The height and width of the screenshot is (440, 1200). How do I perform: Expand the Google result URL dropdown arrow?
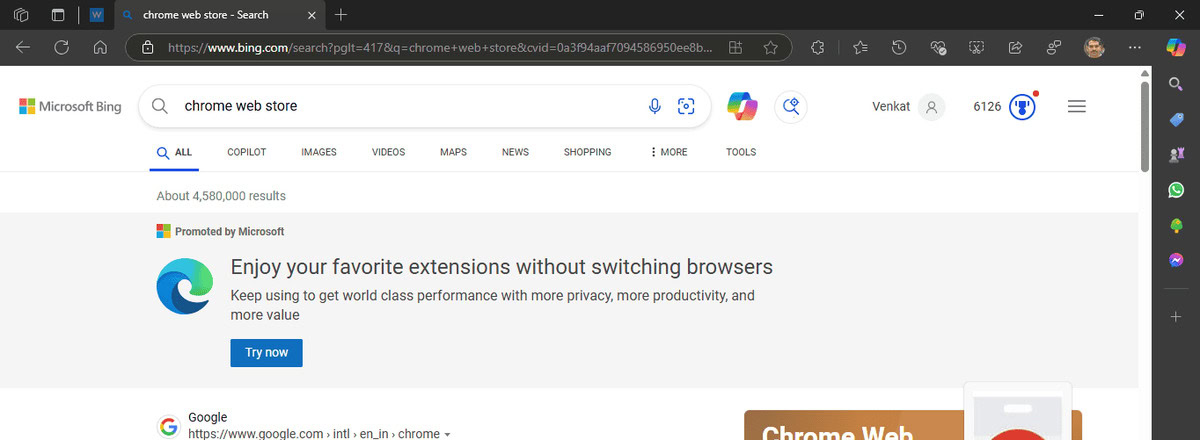point(448,434)
